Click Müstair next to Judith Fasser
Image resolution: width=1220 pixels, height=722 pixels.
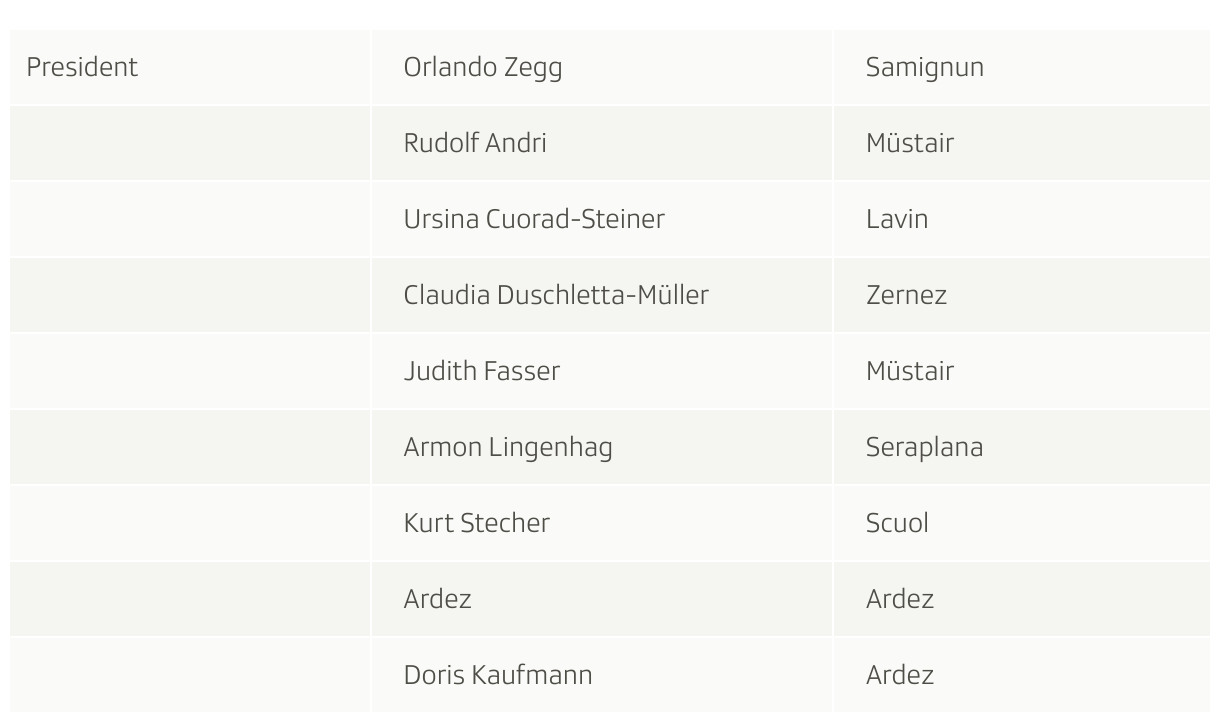click(x=909, y=371)
